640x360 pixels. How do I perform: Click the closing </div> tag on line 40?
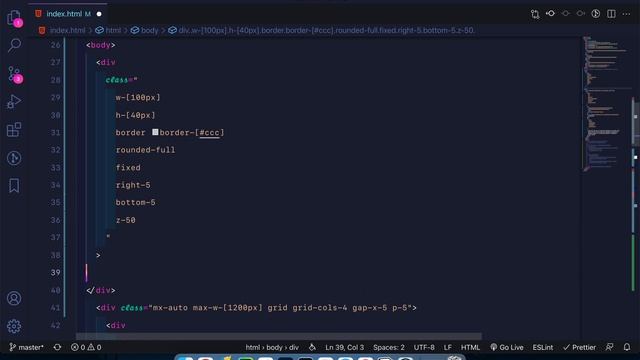101,290
